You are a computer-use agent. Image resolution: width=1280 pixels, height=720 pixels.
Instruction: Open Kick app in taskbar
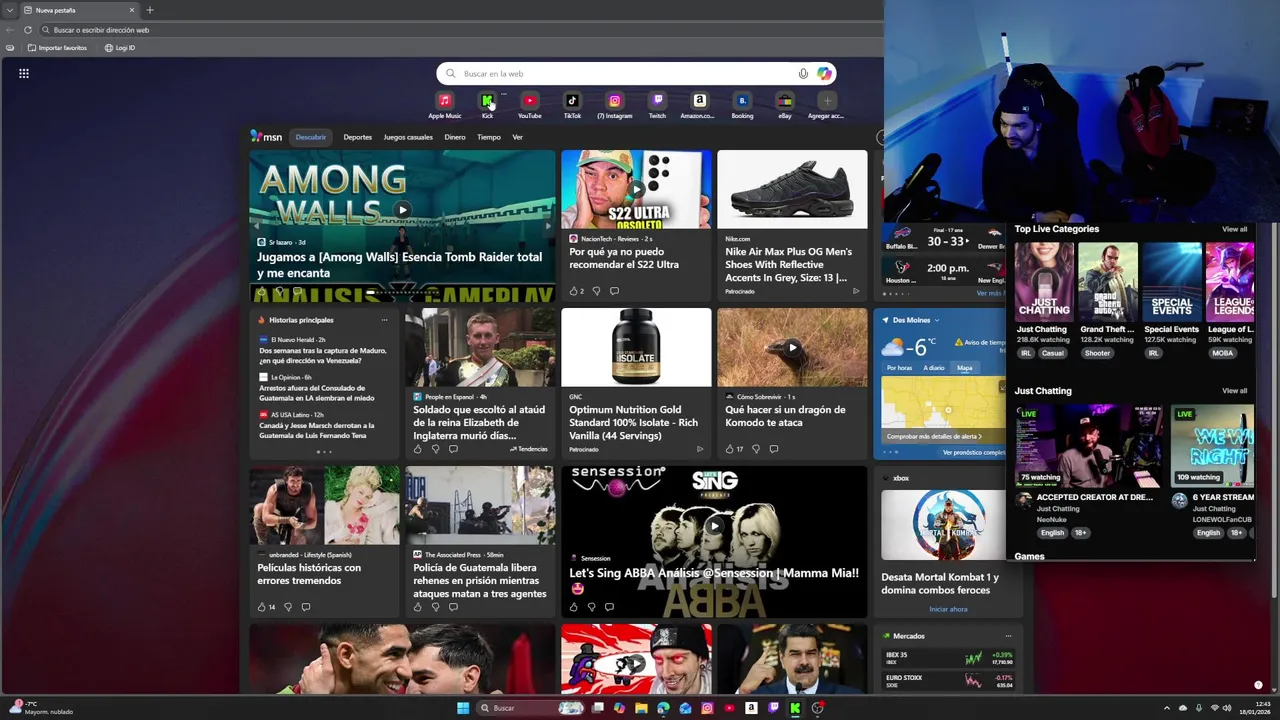pyautogui.click(x=795, y=708)
